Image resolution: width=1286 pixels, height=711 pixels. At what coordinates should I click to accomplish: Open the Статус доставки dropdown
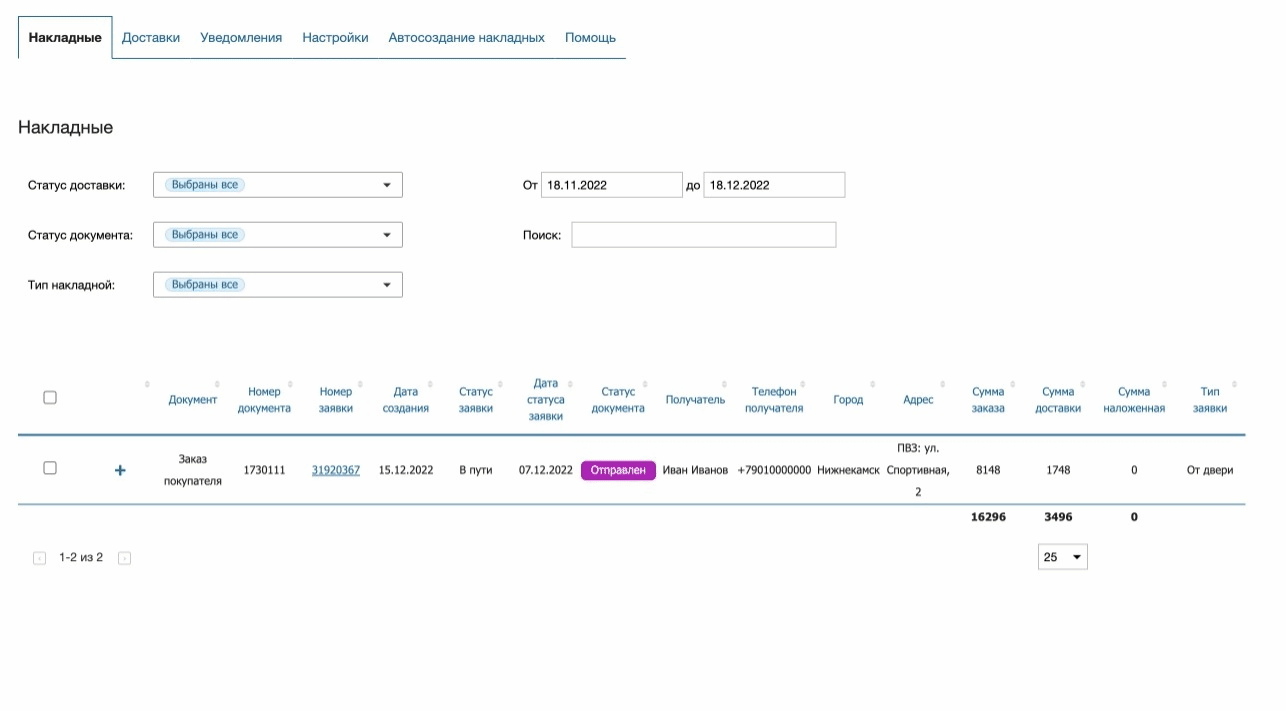(277, 185)
